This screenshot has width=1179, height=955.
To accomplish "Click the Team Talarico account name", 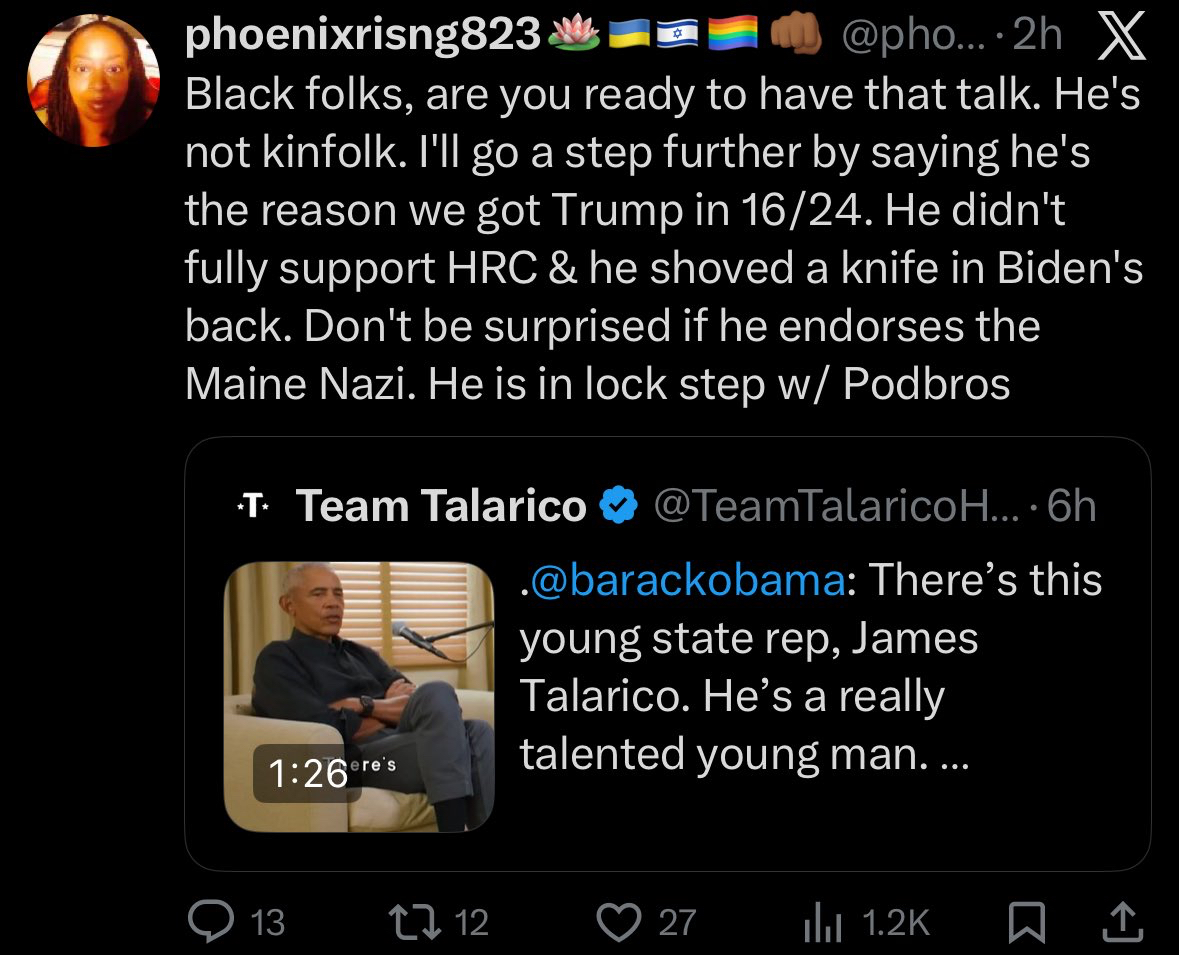I will point(441,507).
